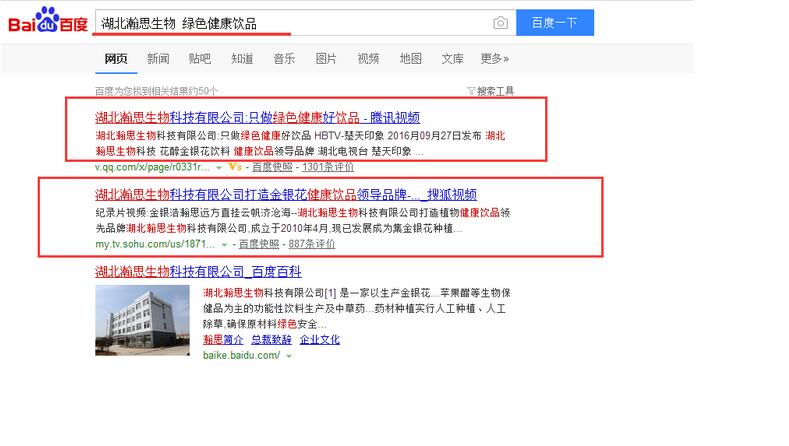The height and width of the screenshot is (446, 789).
Task: Open the 搜狐视频 result title link
Action: [285, 195]
